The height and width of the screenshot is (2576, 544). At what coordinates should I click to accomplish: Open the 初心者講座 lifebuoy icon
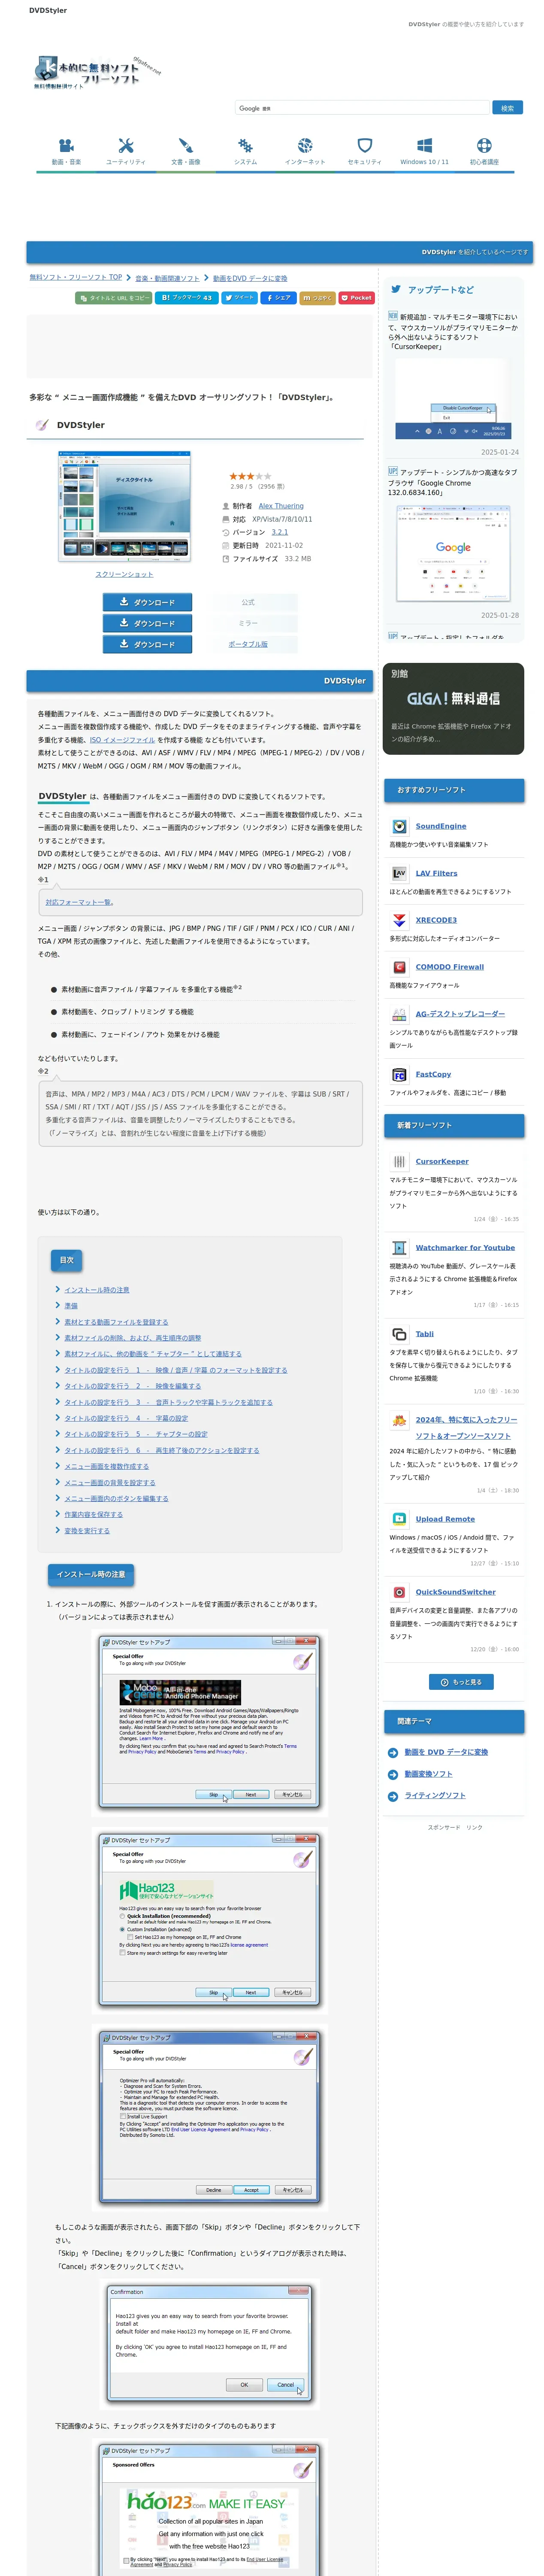click(484, 145)
